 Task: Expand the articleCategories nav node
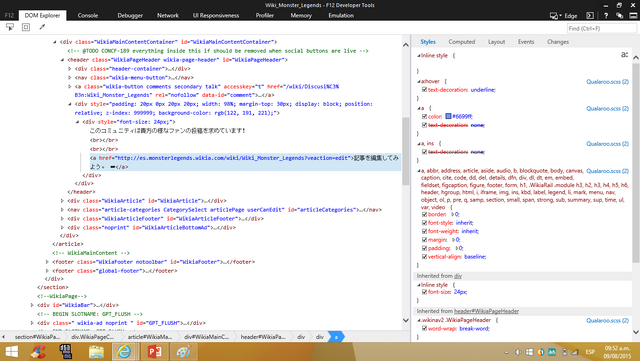click(62, 209)
